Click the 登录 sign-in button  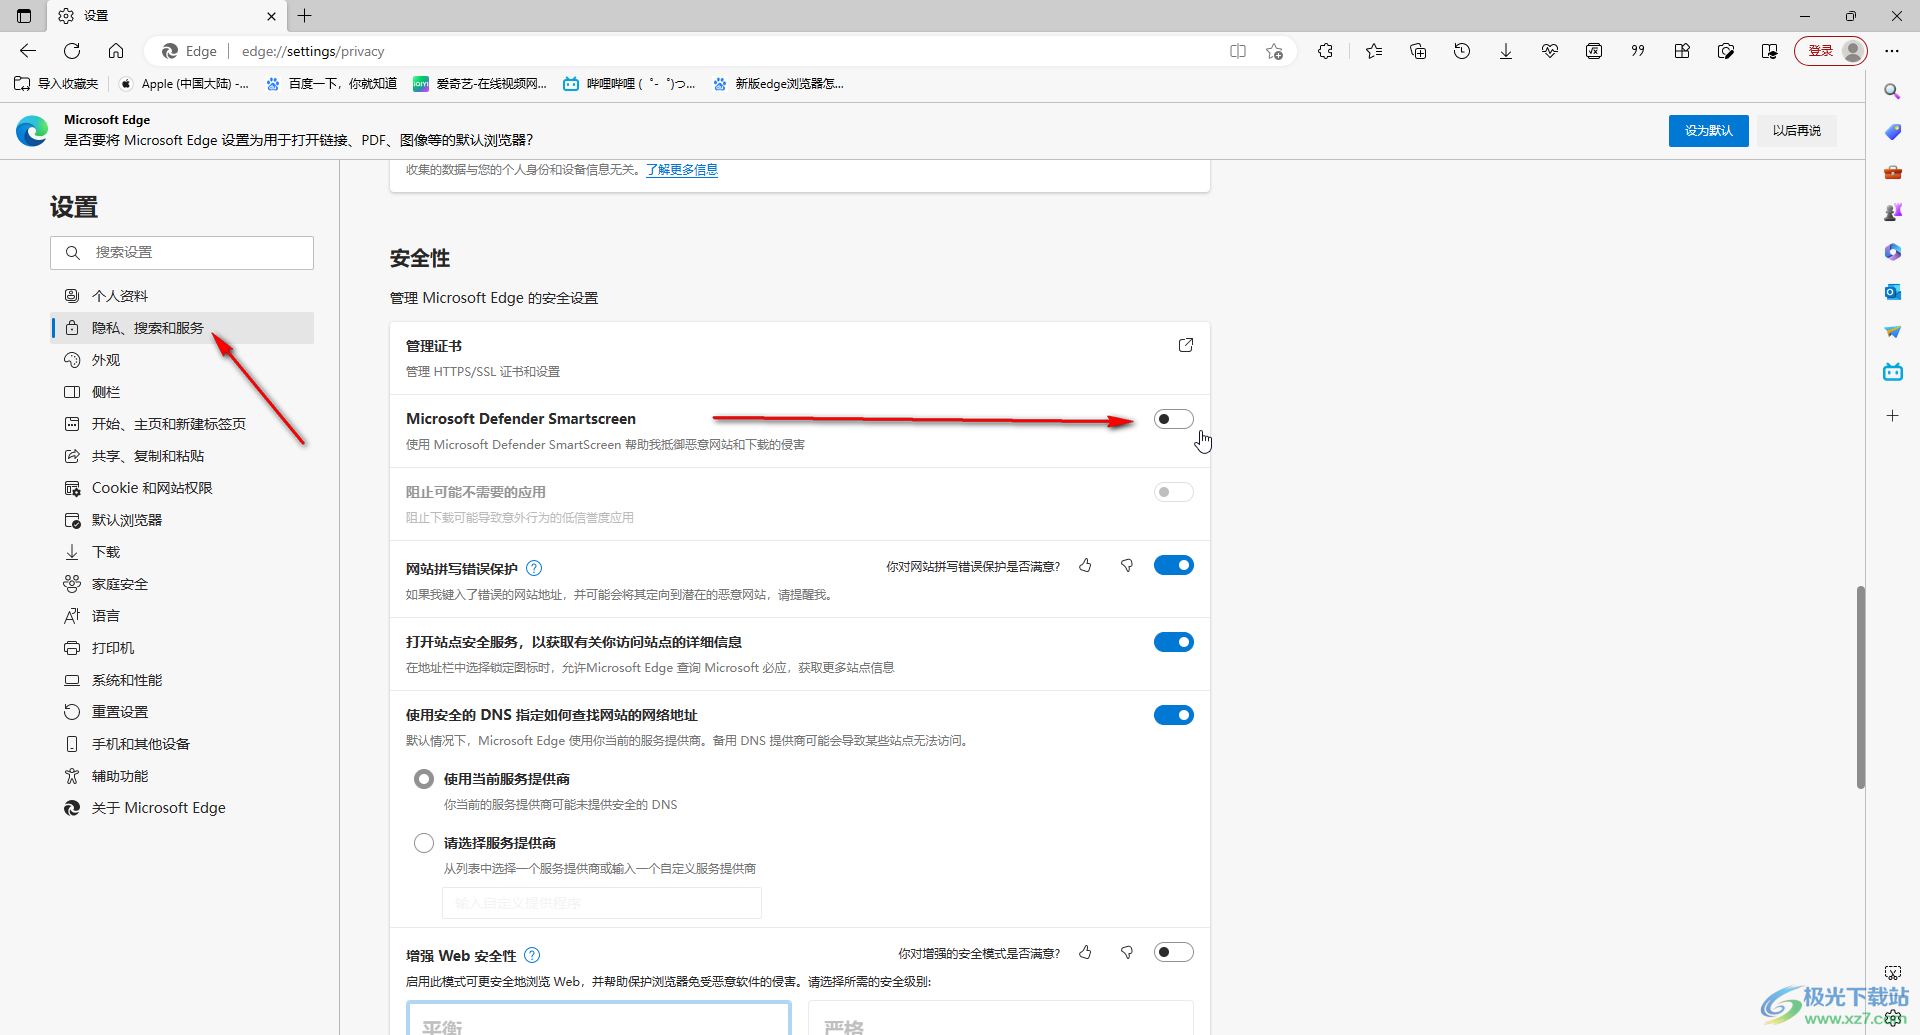1830,51
